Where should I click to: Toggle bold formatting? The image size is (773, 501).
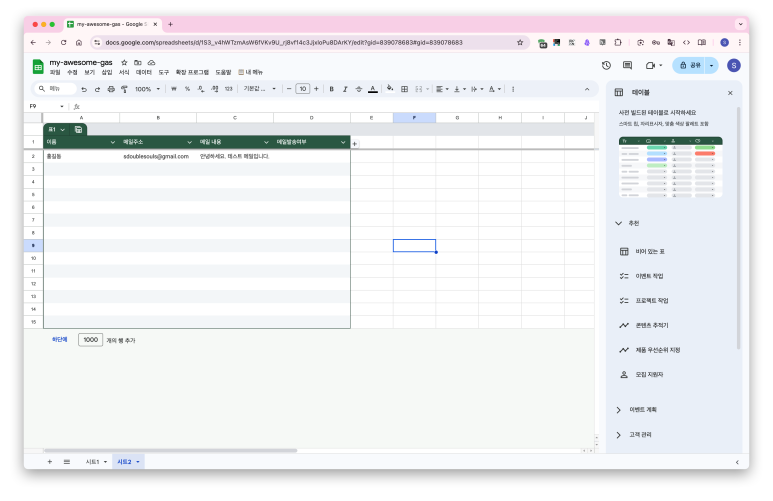(331, 89)
